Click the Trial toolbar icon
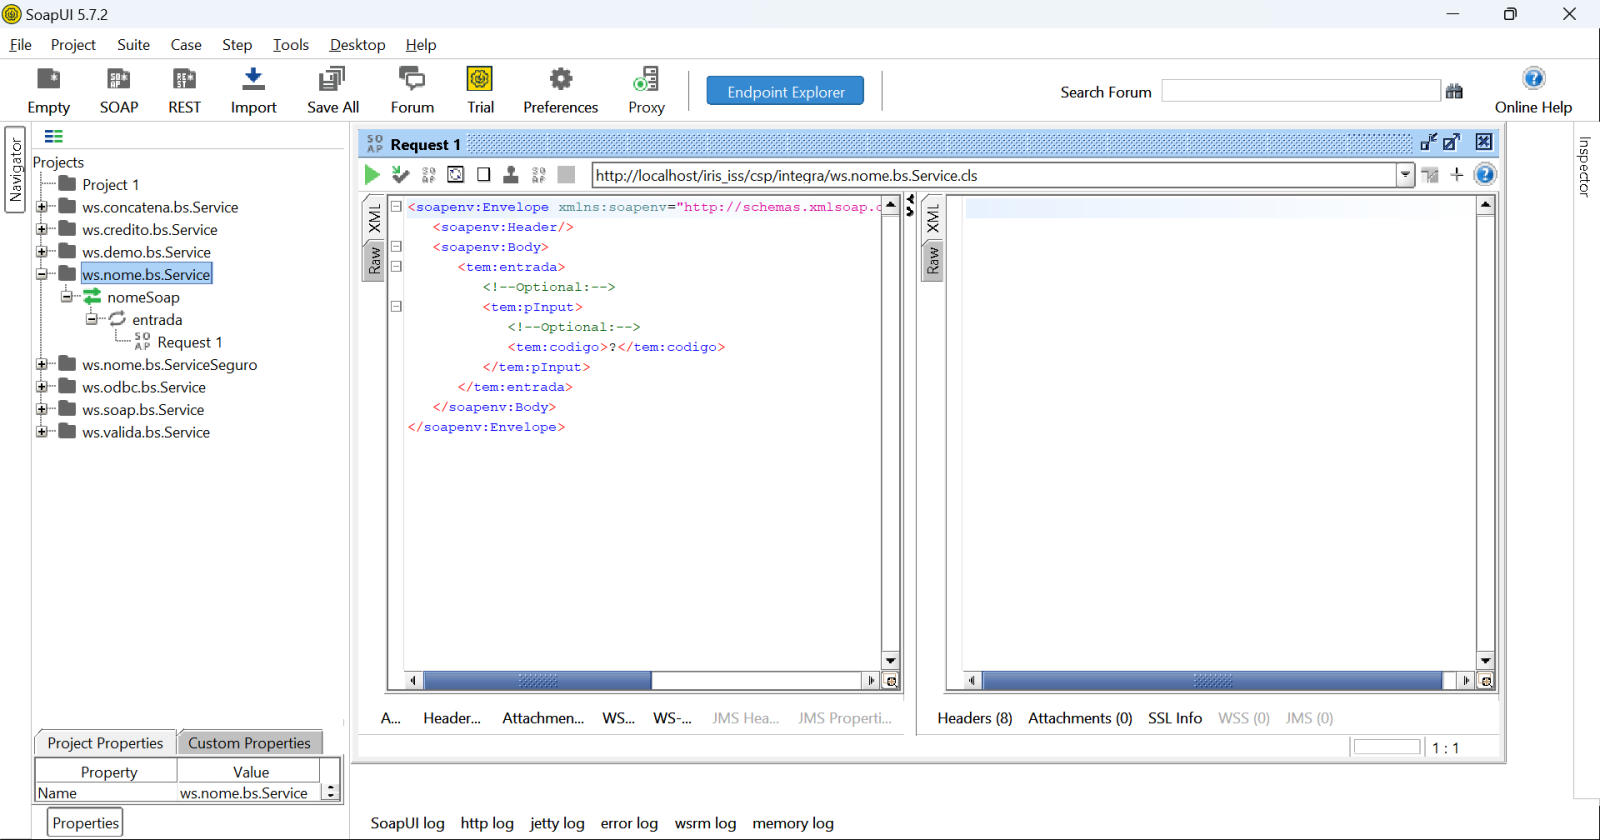 480,80
